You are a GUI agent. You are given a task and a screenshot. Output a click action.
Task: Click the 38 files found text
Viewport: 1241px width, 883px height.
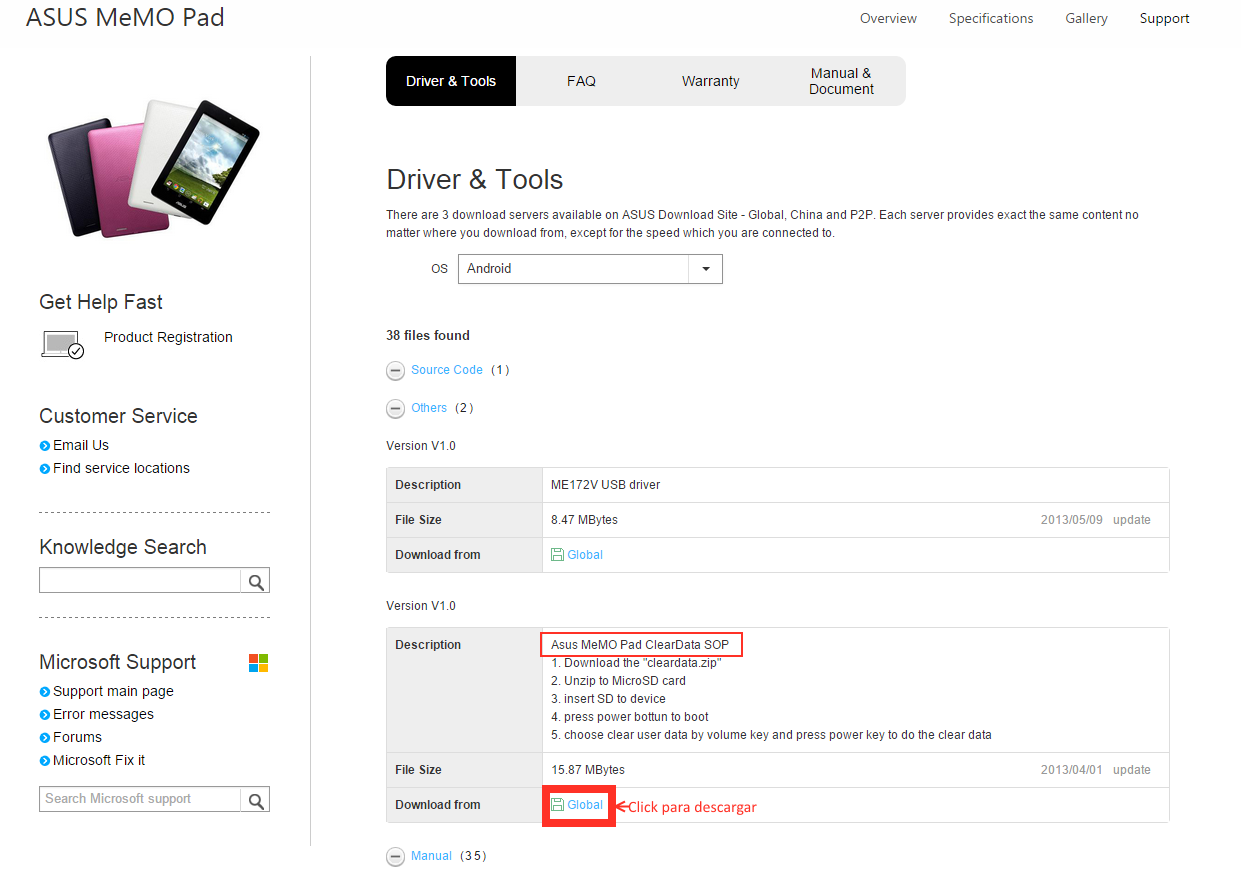tap(428, 335)
